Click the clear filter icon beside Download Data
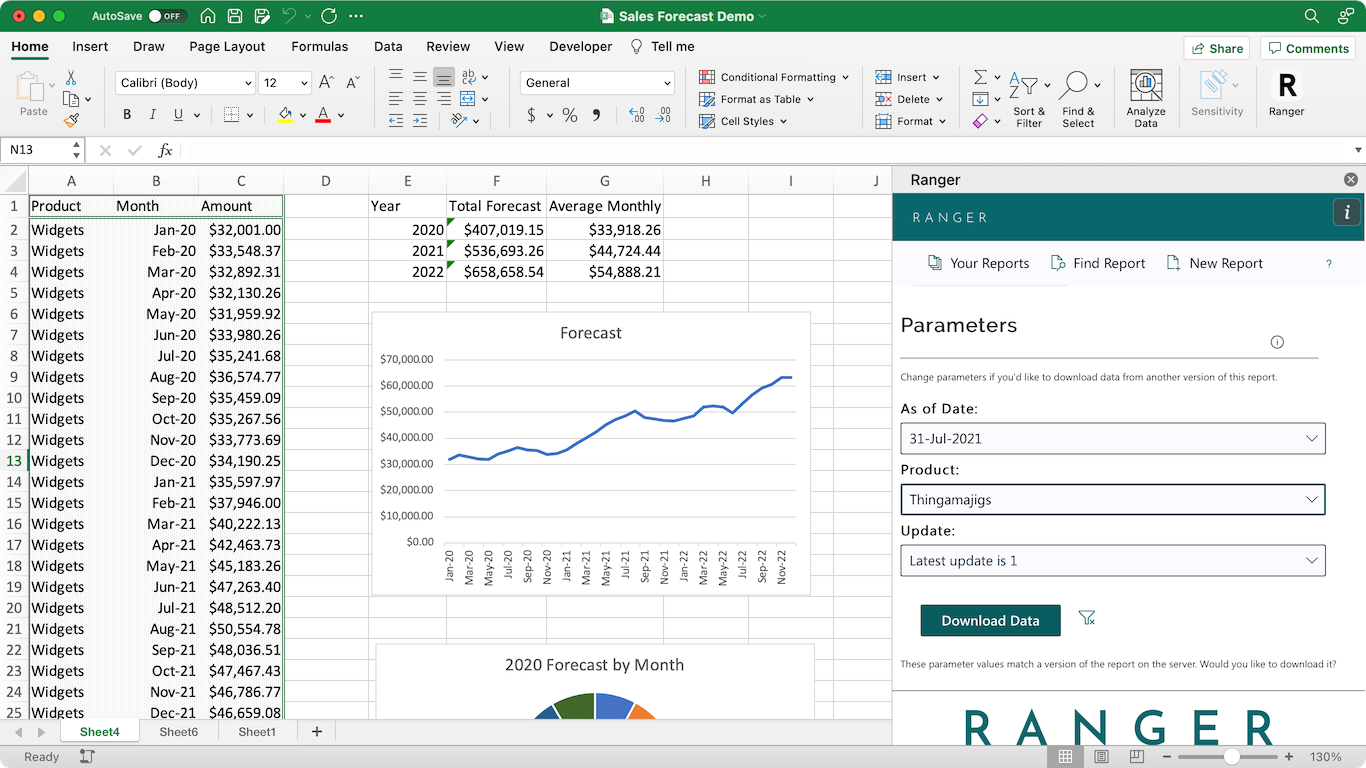The image size is (1366, 768). pos(1087,619)
